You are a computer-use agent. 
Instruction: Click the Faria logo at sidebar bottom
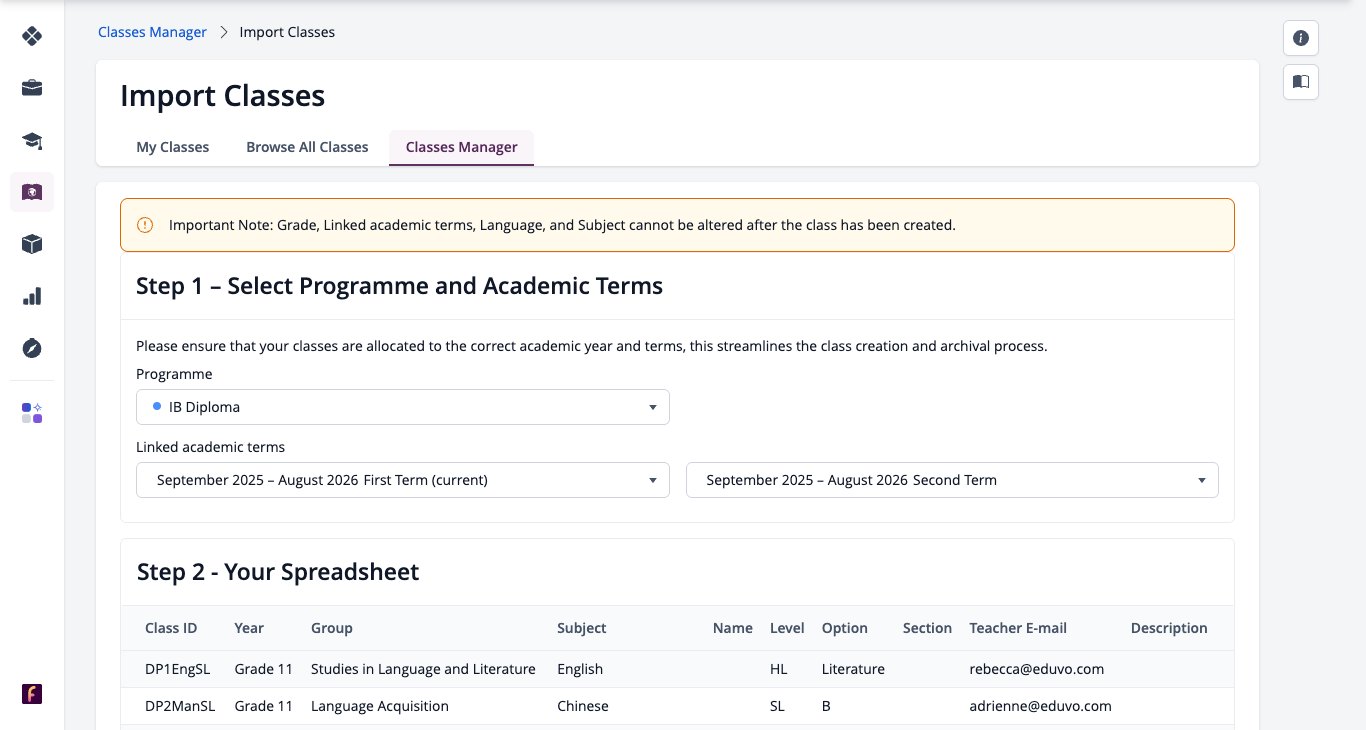[x=32, y=694]
